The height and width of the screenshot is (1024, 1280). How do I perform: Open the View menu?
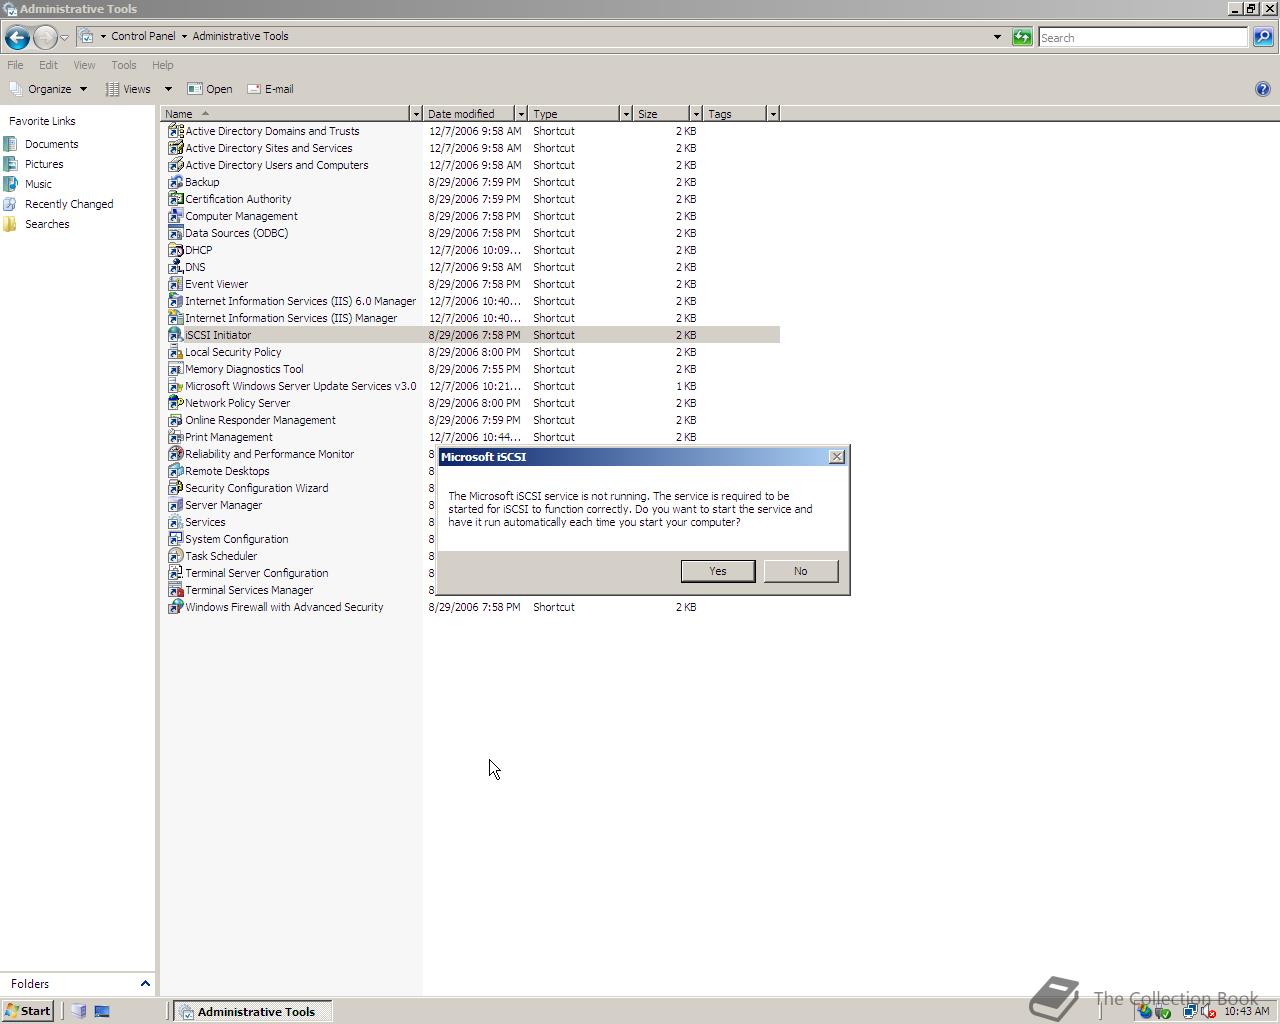pyautogui.click(x=84, y=65)
